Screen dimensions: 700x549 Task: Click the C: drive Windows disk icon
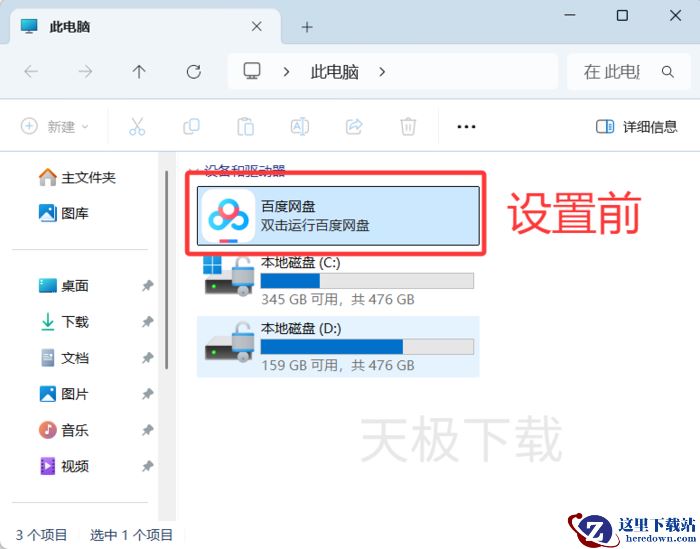[229, 276]
